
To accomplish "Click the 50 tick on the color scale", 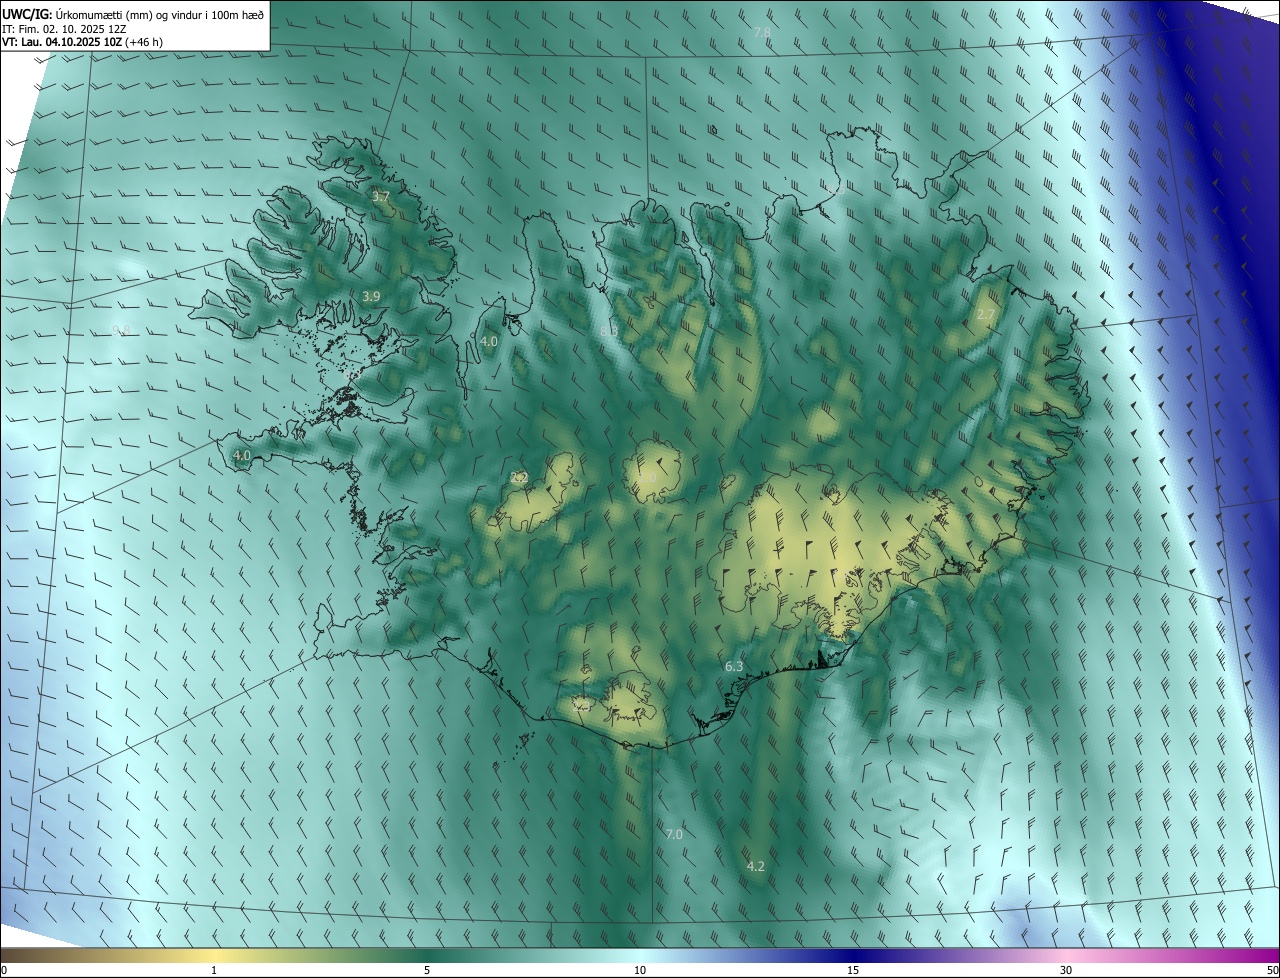I will [x=1272, y=970].
